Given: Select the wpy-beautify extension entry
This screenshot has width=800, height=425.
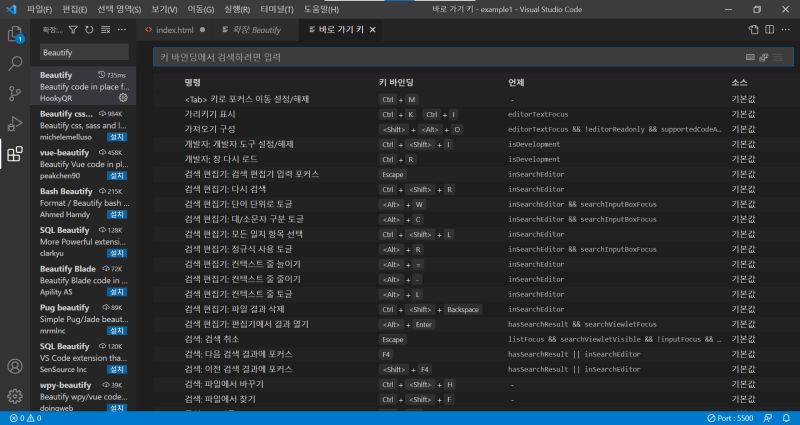Looking at the screenshot, I should pyautogui.click(x=83, y=395).
